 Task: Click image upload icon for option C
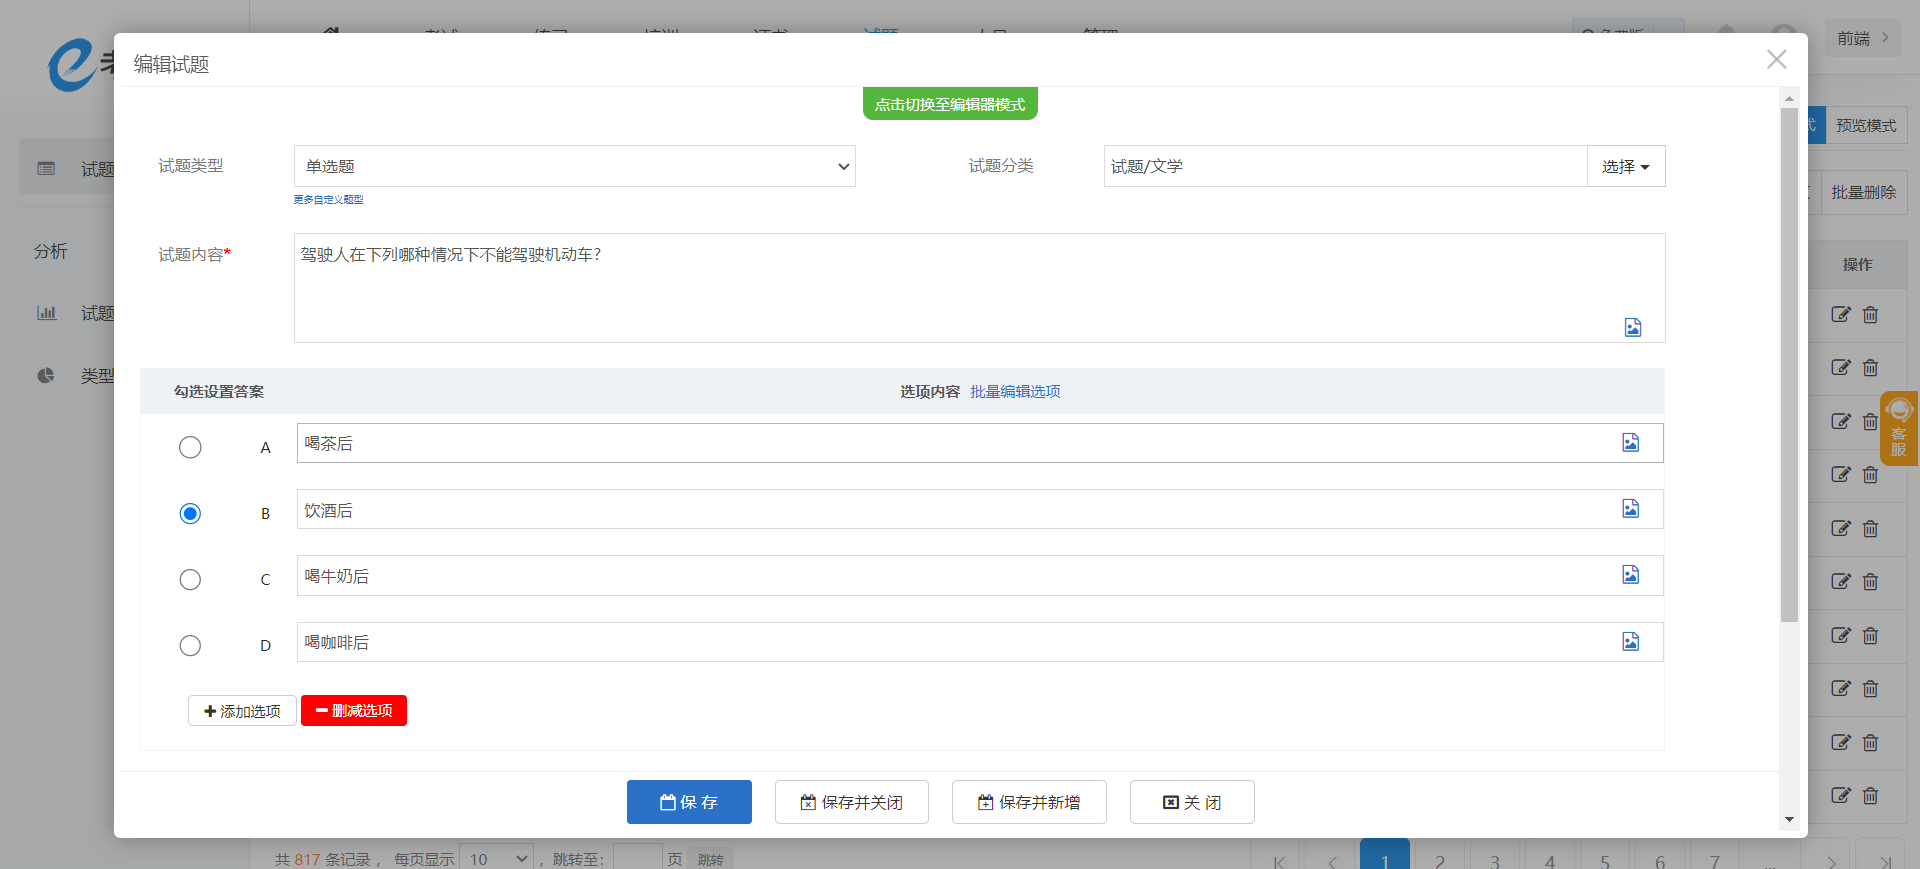click(x=1630, y=575)
